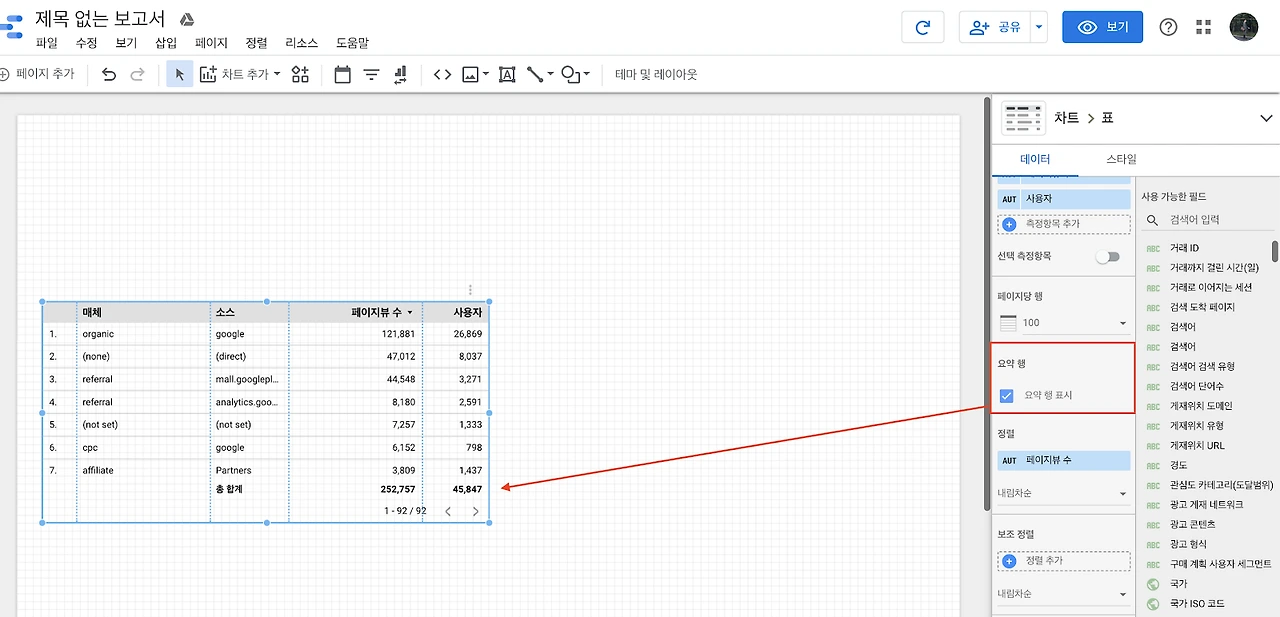Click 페이지 추가 in the toolbar
Viewport: 1280px width, 617px height.
37,74
